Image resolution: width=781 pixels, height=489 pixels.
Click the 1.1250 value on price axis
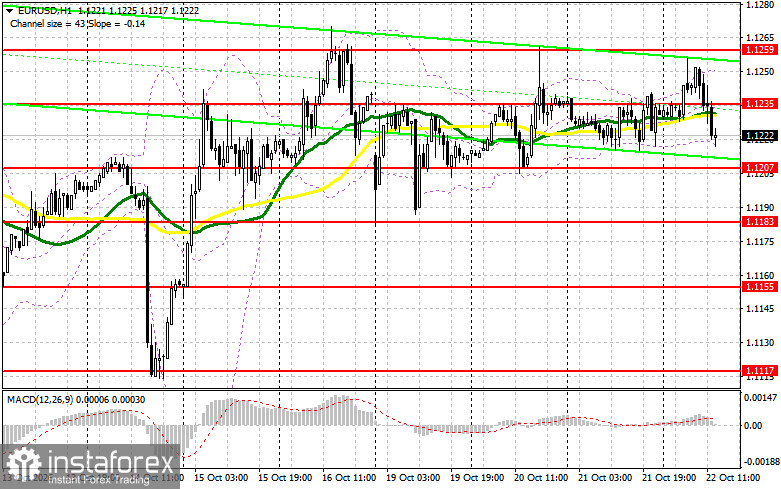coord(760,72)
